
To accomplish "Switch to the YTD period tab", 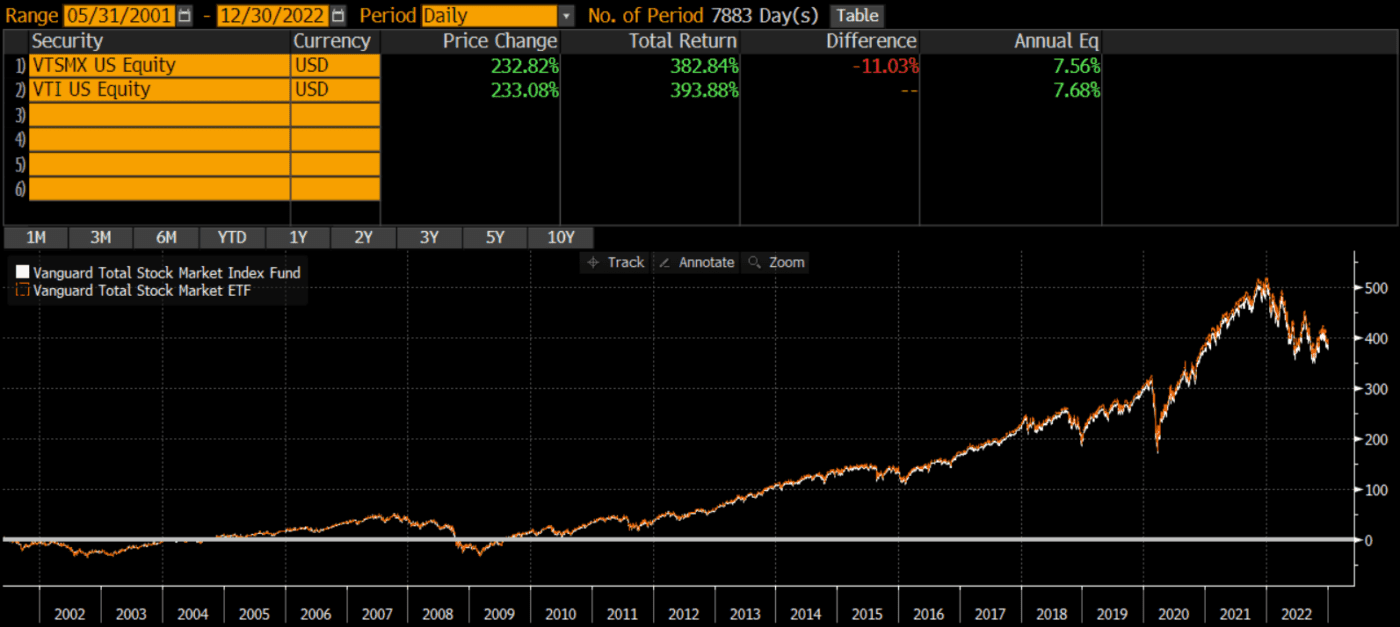I will pos(231,237).
